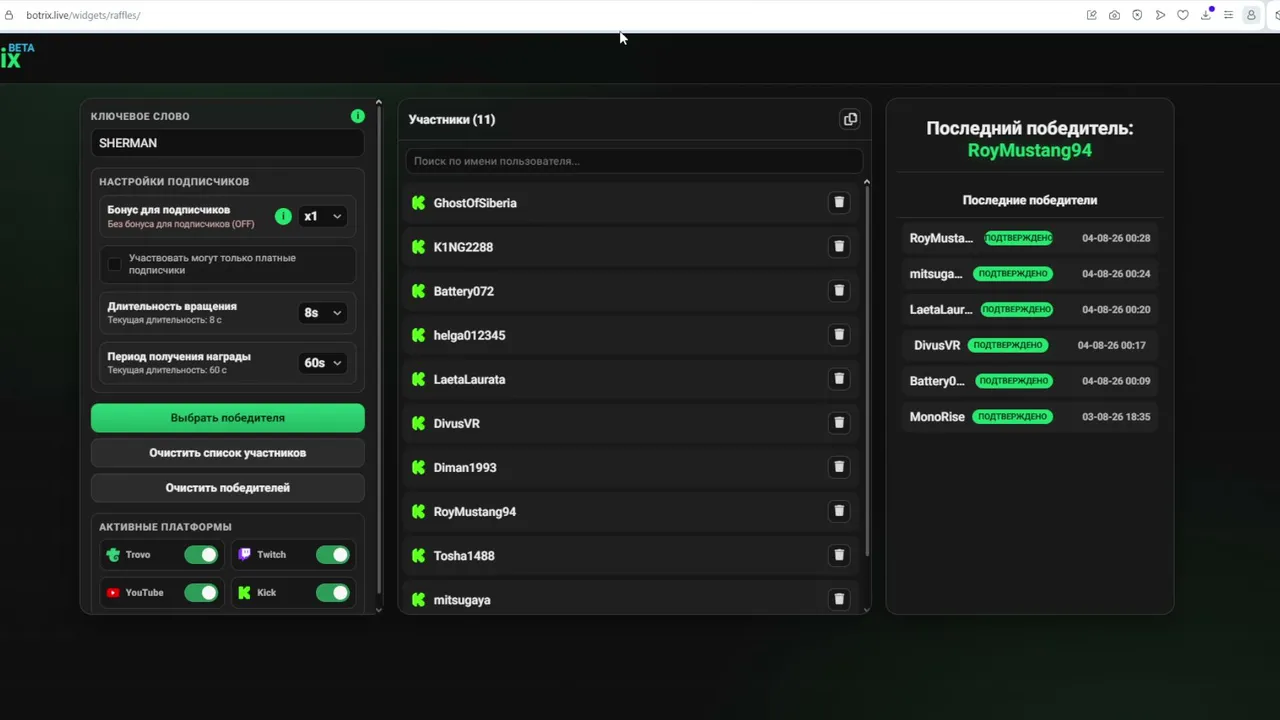Click browser screenshot camera icon
The width and height of the screenshot is (1280, 720).
1114,15
